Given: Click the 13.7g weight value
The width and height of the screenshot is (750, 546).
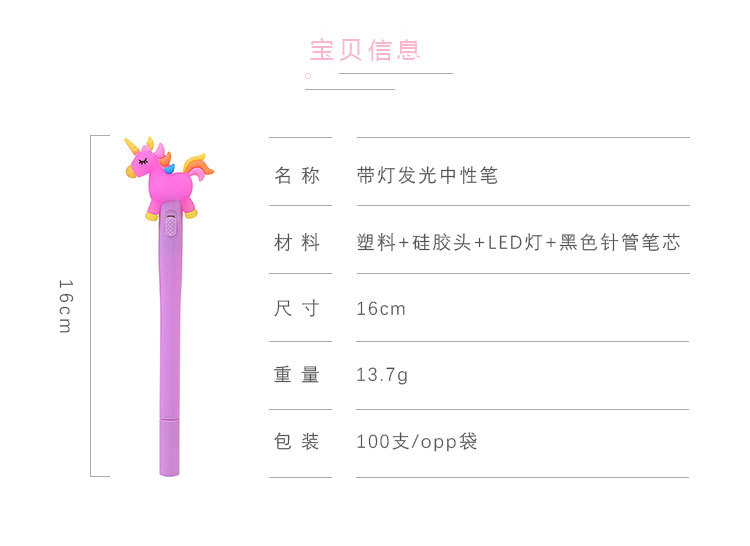Looking at the screenshot, I should pyautogui.click(x=382, y=375).
